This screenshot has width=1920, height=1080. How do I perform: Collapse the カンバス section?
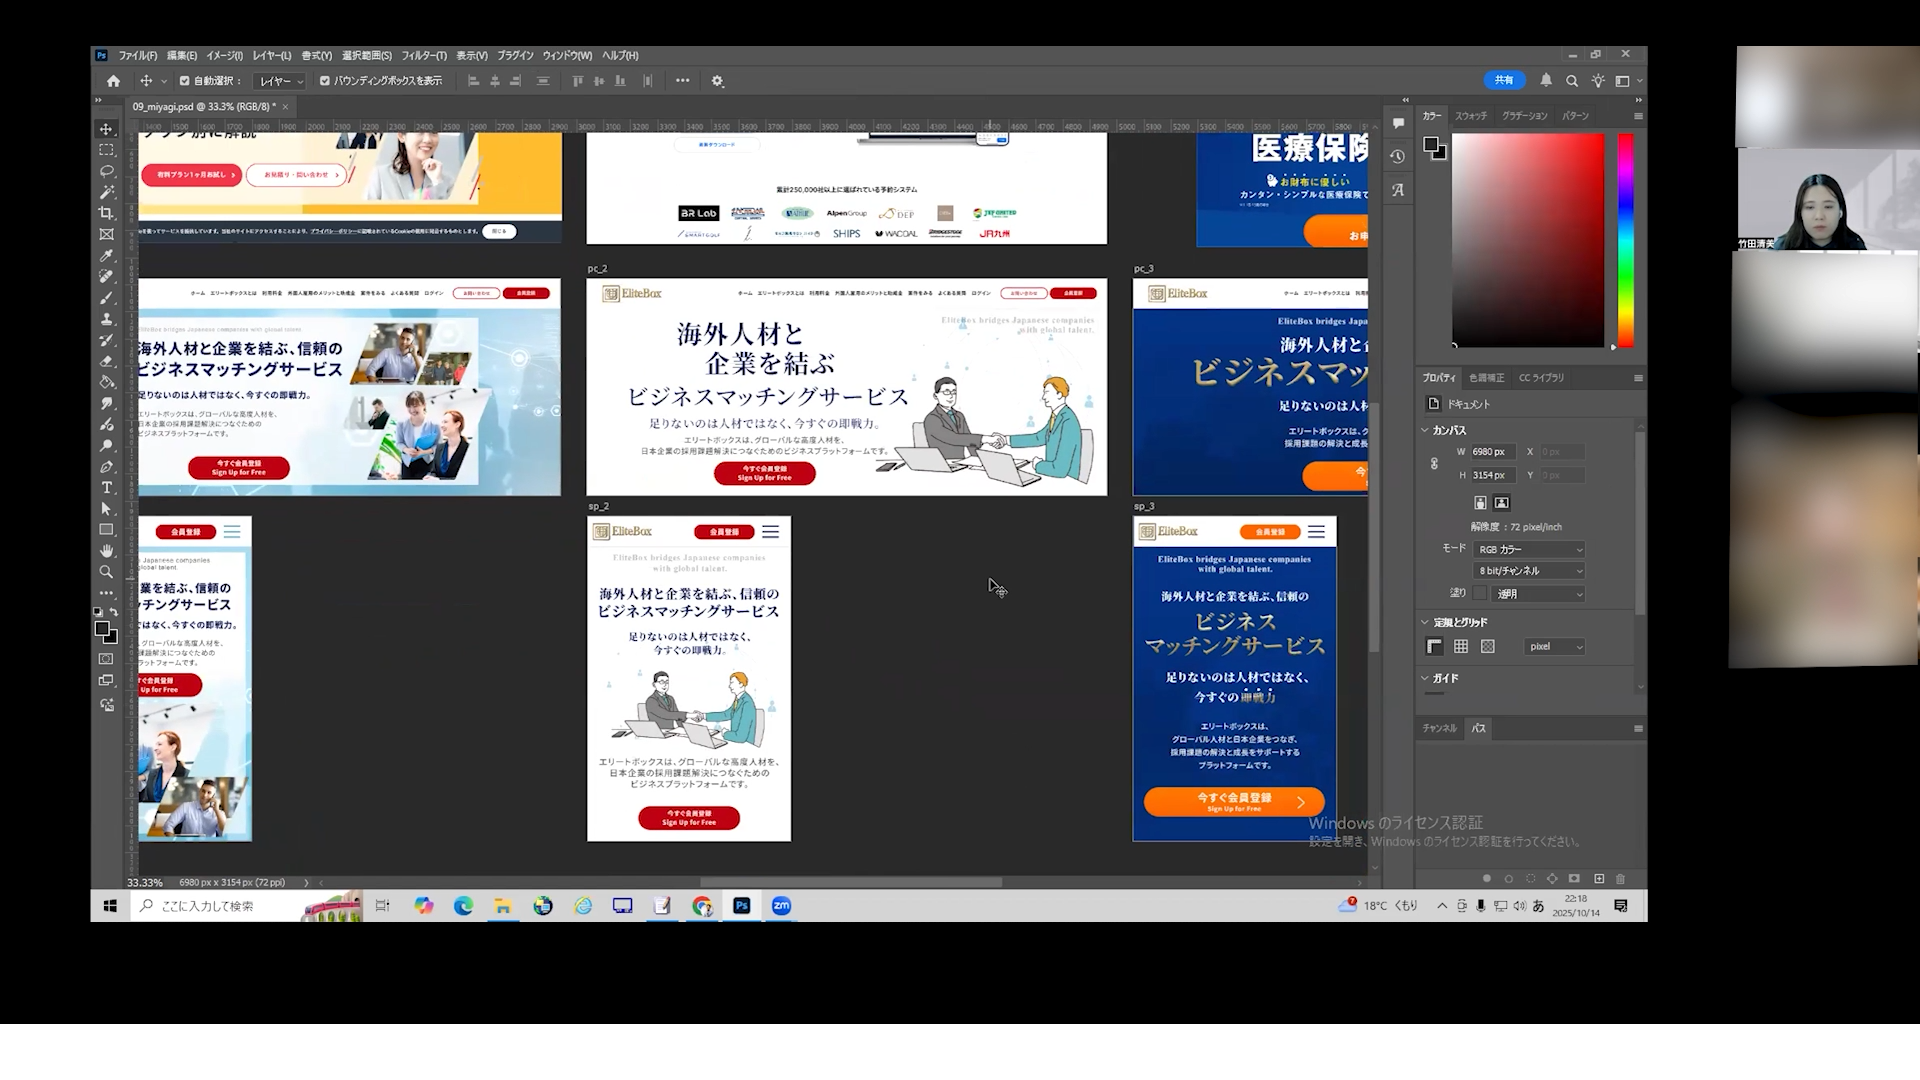(1425, 430)
